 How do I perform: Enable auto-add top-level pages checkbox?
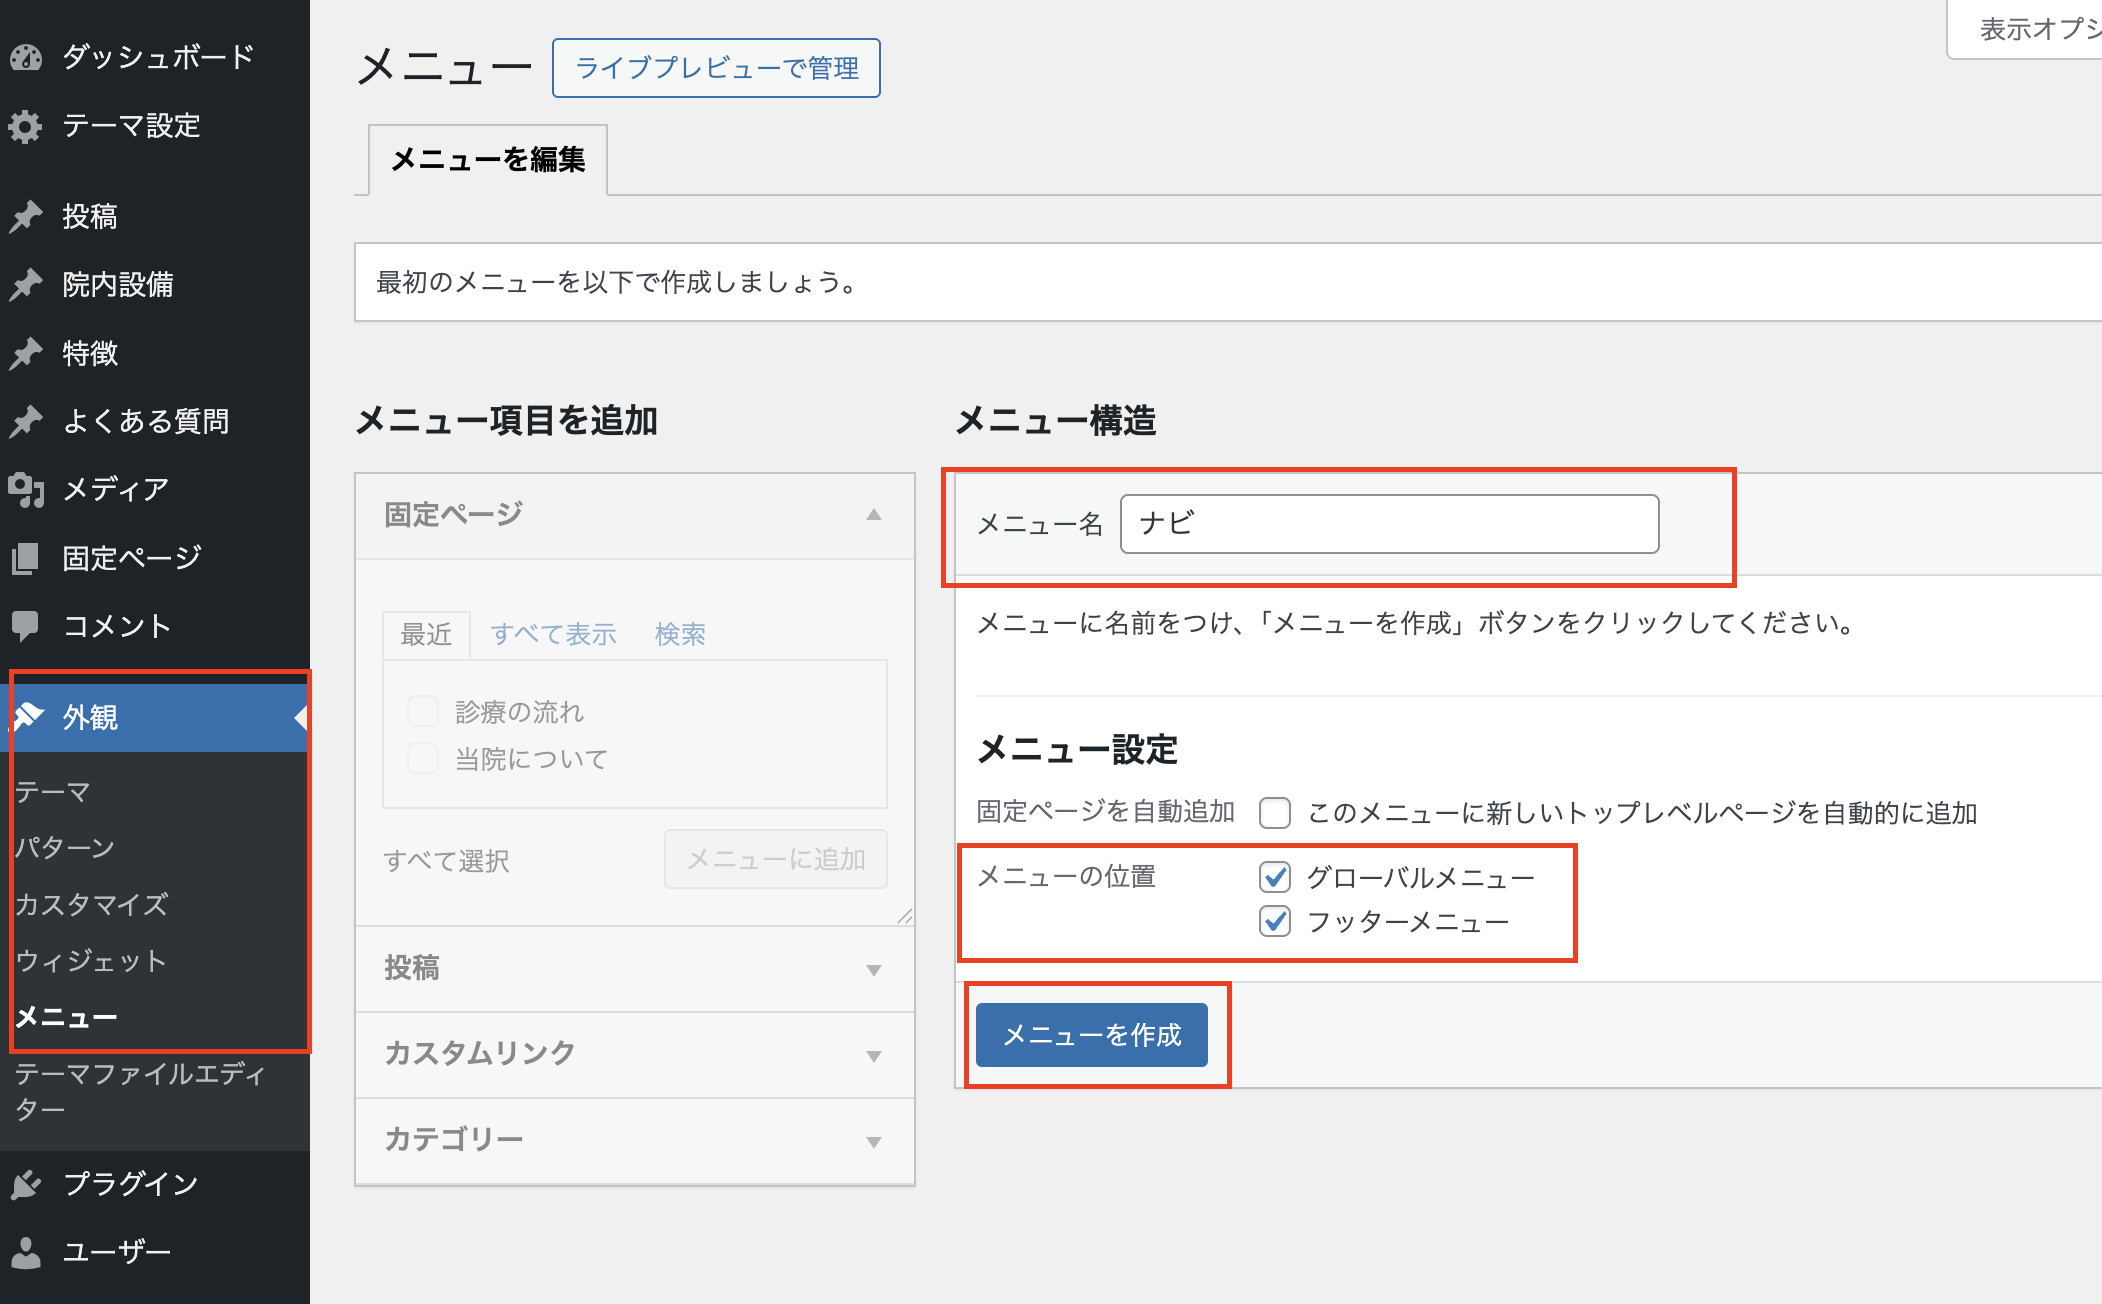pos(1275,813)
